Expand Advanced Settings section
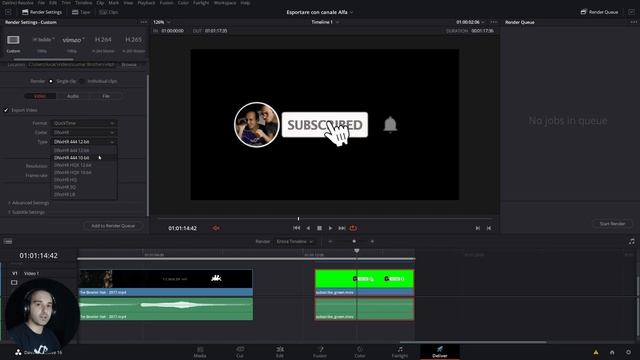Image resolution: width=640 pixels, height=360 pixels. (29, 203)
